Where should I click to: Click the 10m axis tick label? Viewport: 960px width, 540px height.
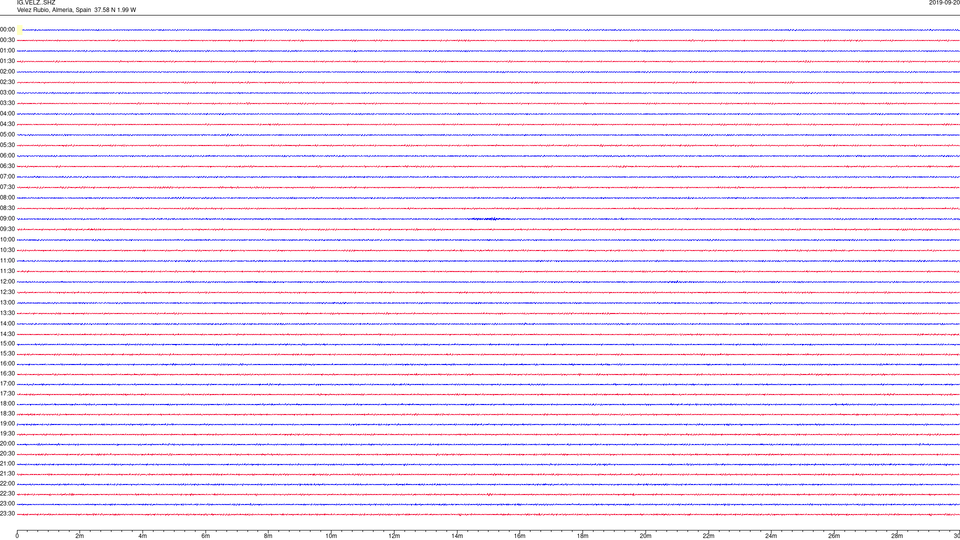click(331, 536)
